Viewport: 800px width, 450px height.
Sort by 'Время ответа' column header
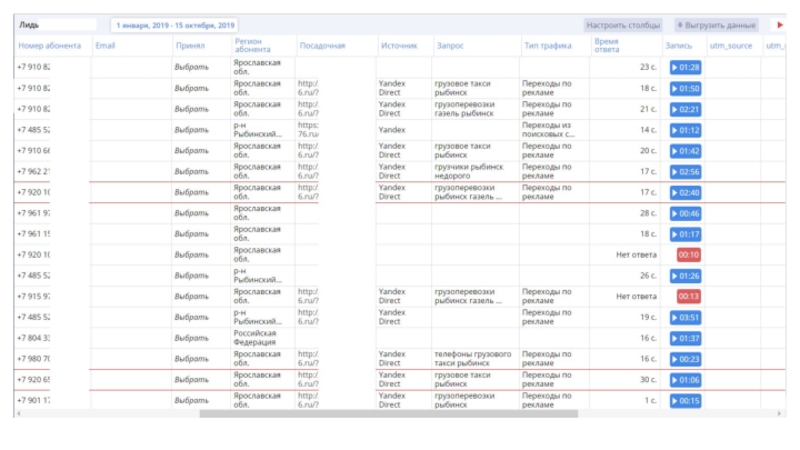[606, 46]
